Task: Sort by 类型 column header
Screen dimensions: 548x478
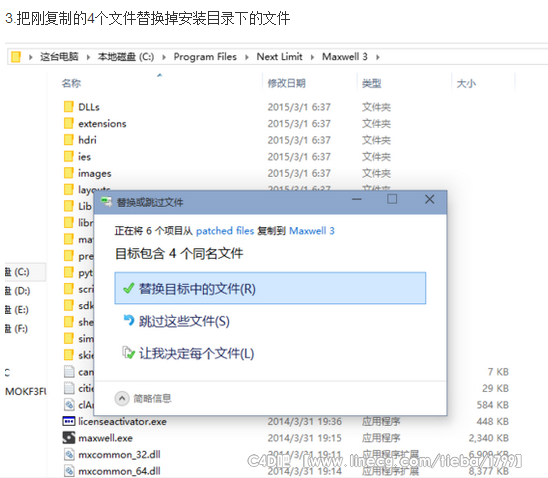Action: pos(372,83)
